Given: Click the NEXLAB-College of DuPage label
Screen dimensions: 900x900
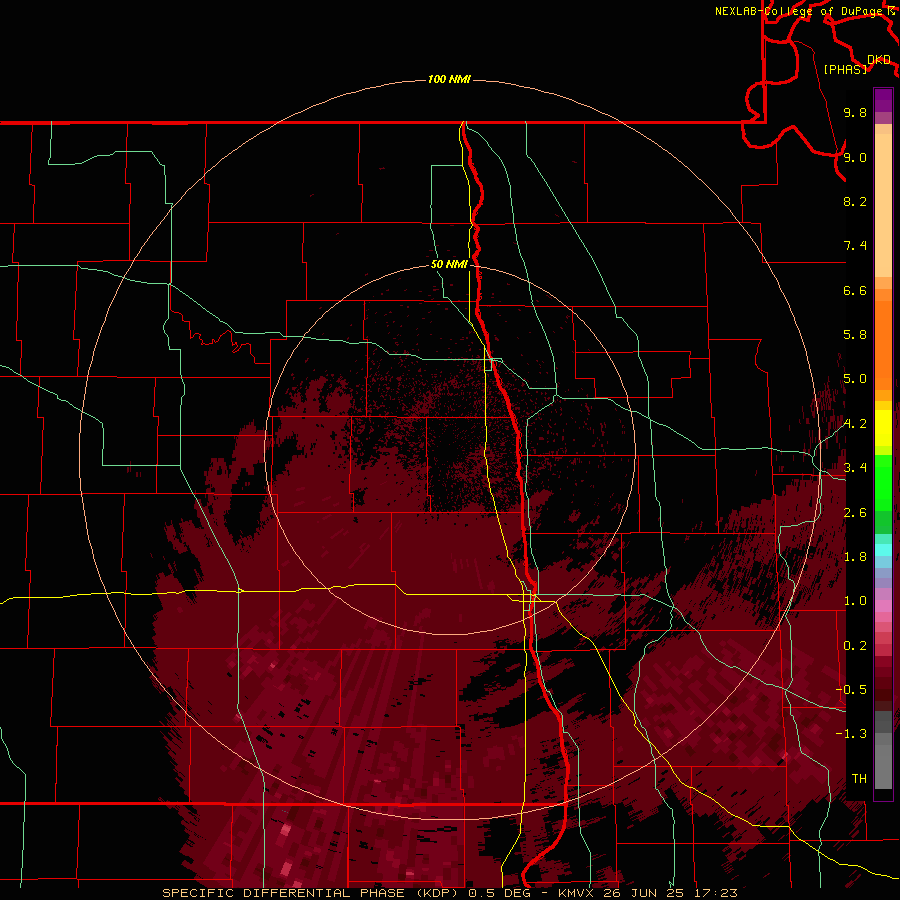Looking at the screenshot, I should click(x=800, y=11).
